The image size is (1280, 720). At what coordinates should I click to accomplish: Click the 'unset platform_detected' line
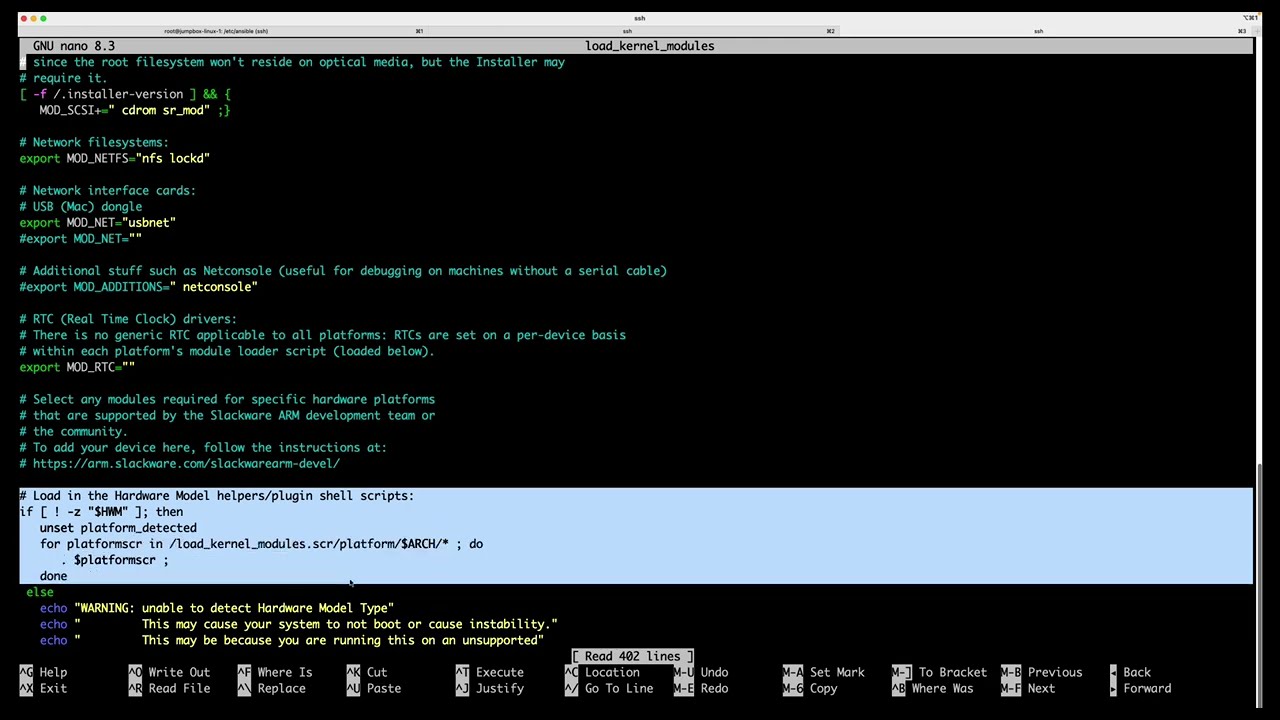pos(118,528)
